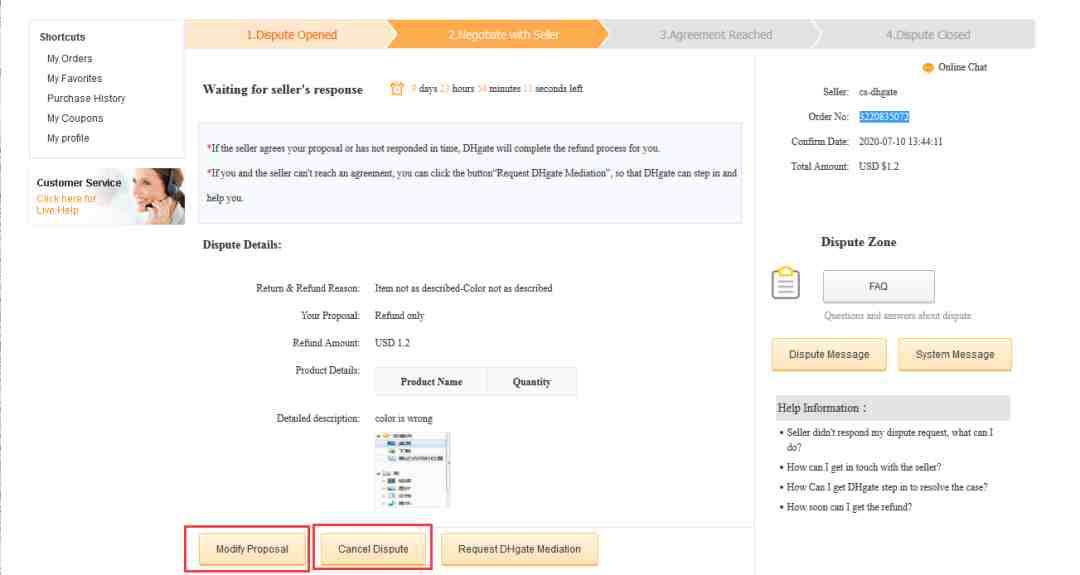The width and height of the screenshot is (1080, 575).
Task: Go to My Orders shortcut
Action: [70, 59]
